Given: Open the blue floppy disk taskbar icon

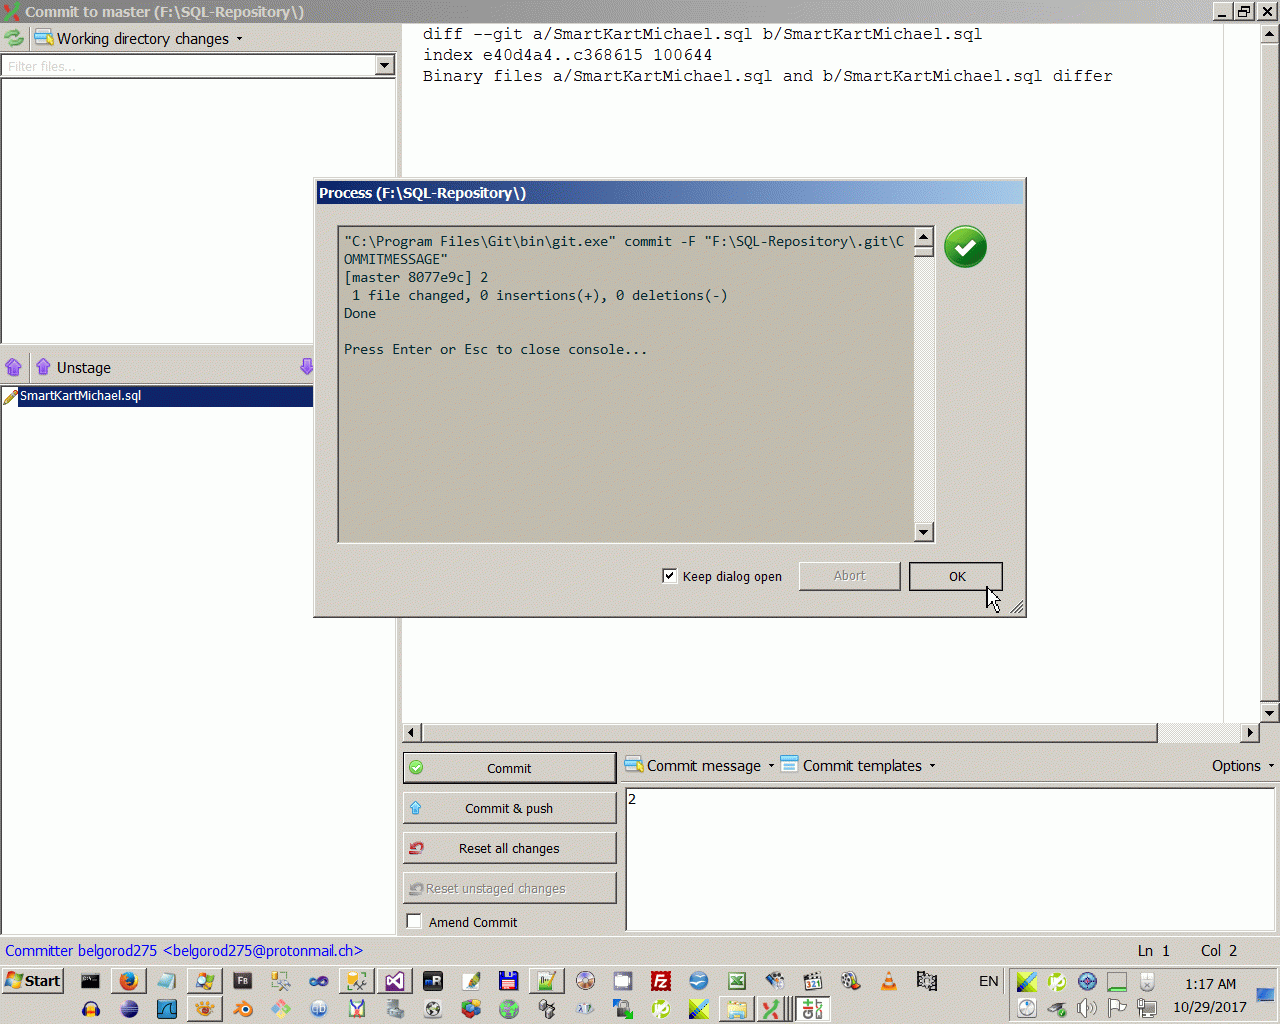Looking at the screenshot, I should pos(508,981).
